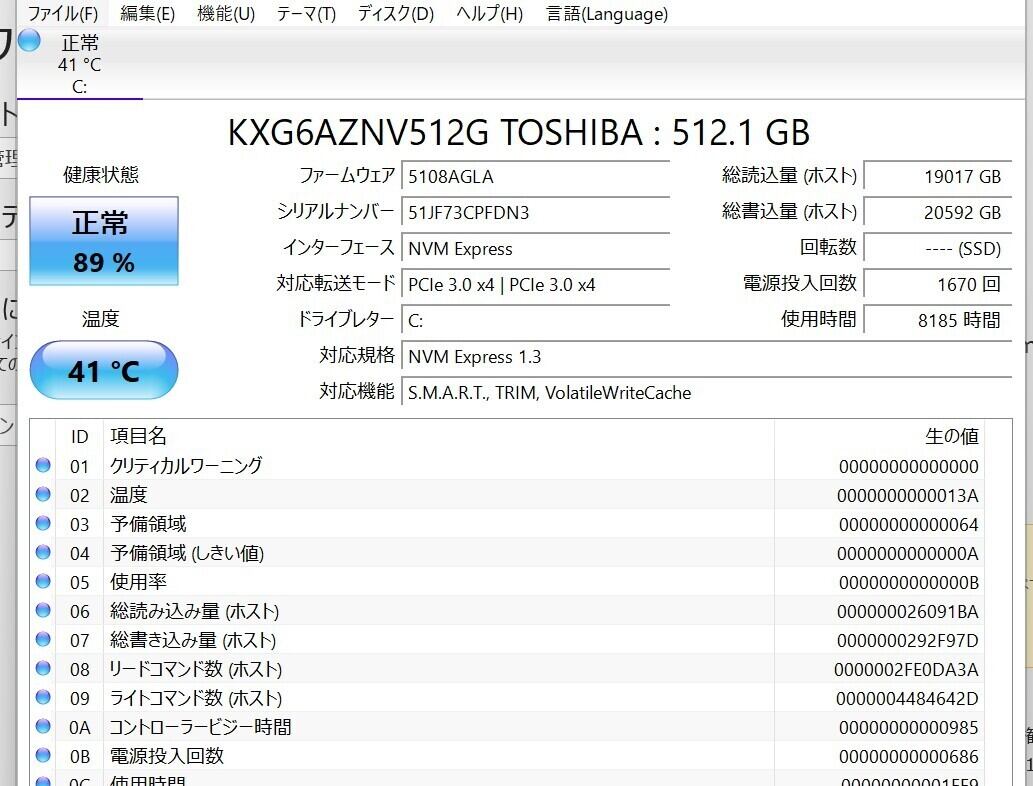Screen dimensions: 1033x786
Task: Click raw value 00000000000686
Action: coord(908,756)
